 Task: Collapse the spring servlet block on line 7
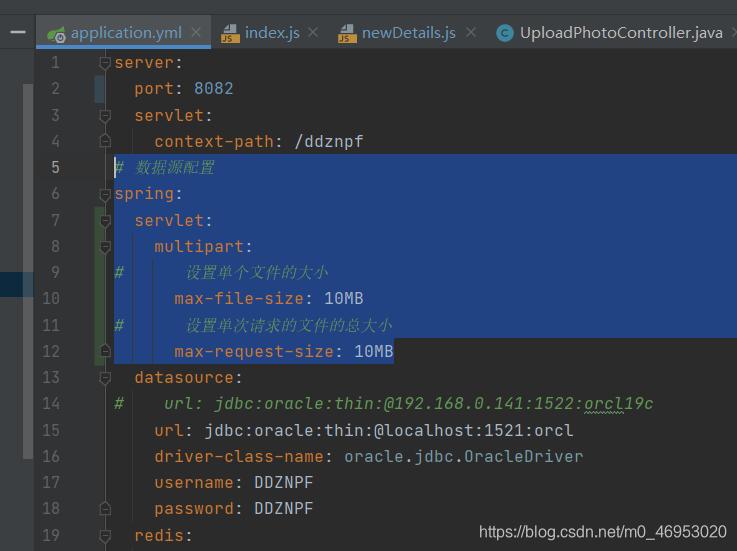pos(105,220)
